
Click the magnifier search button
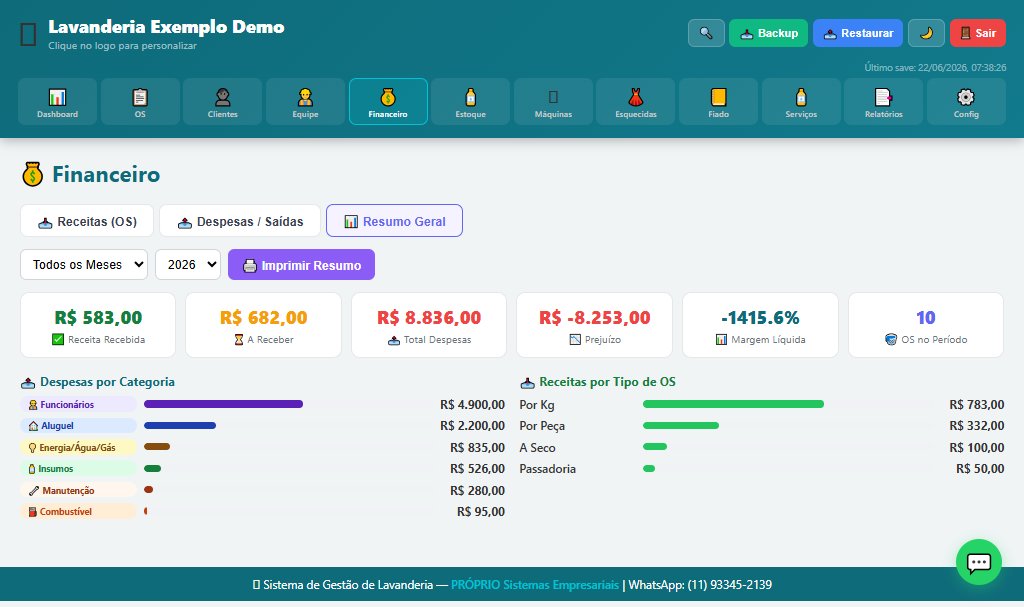tap(706, 33)
